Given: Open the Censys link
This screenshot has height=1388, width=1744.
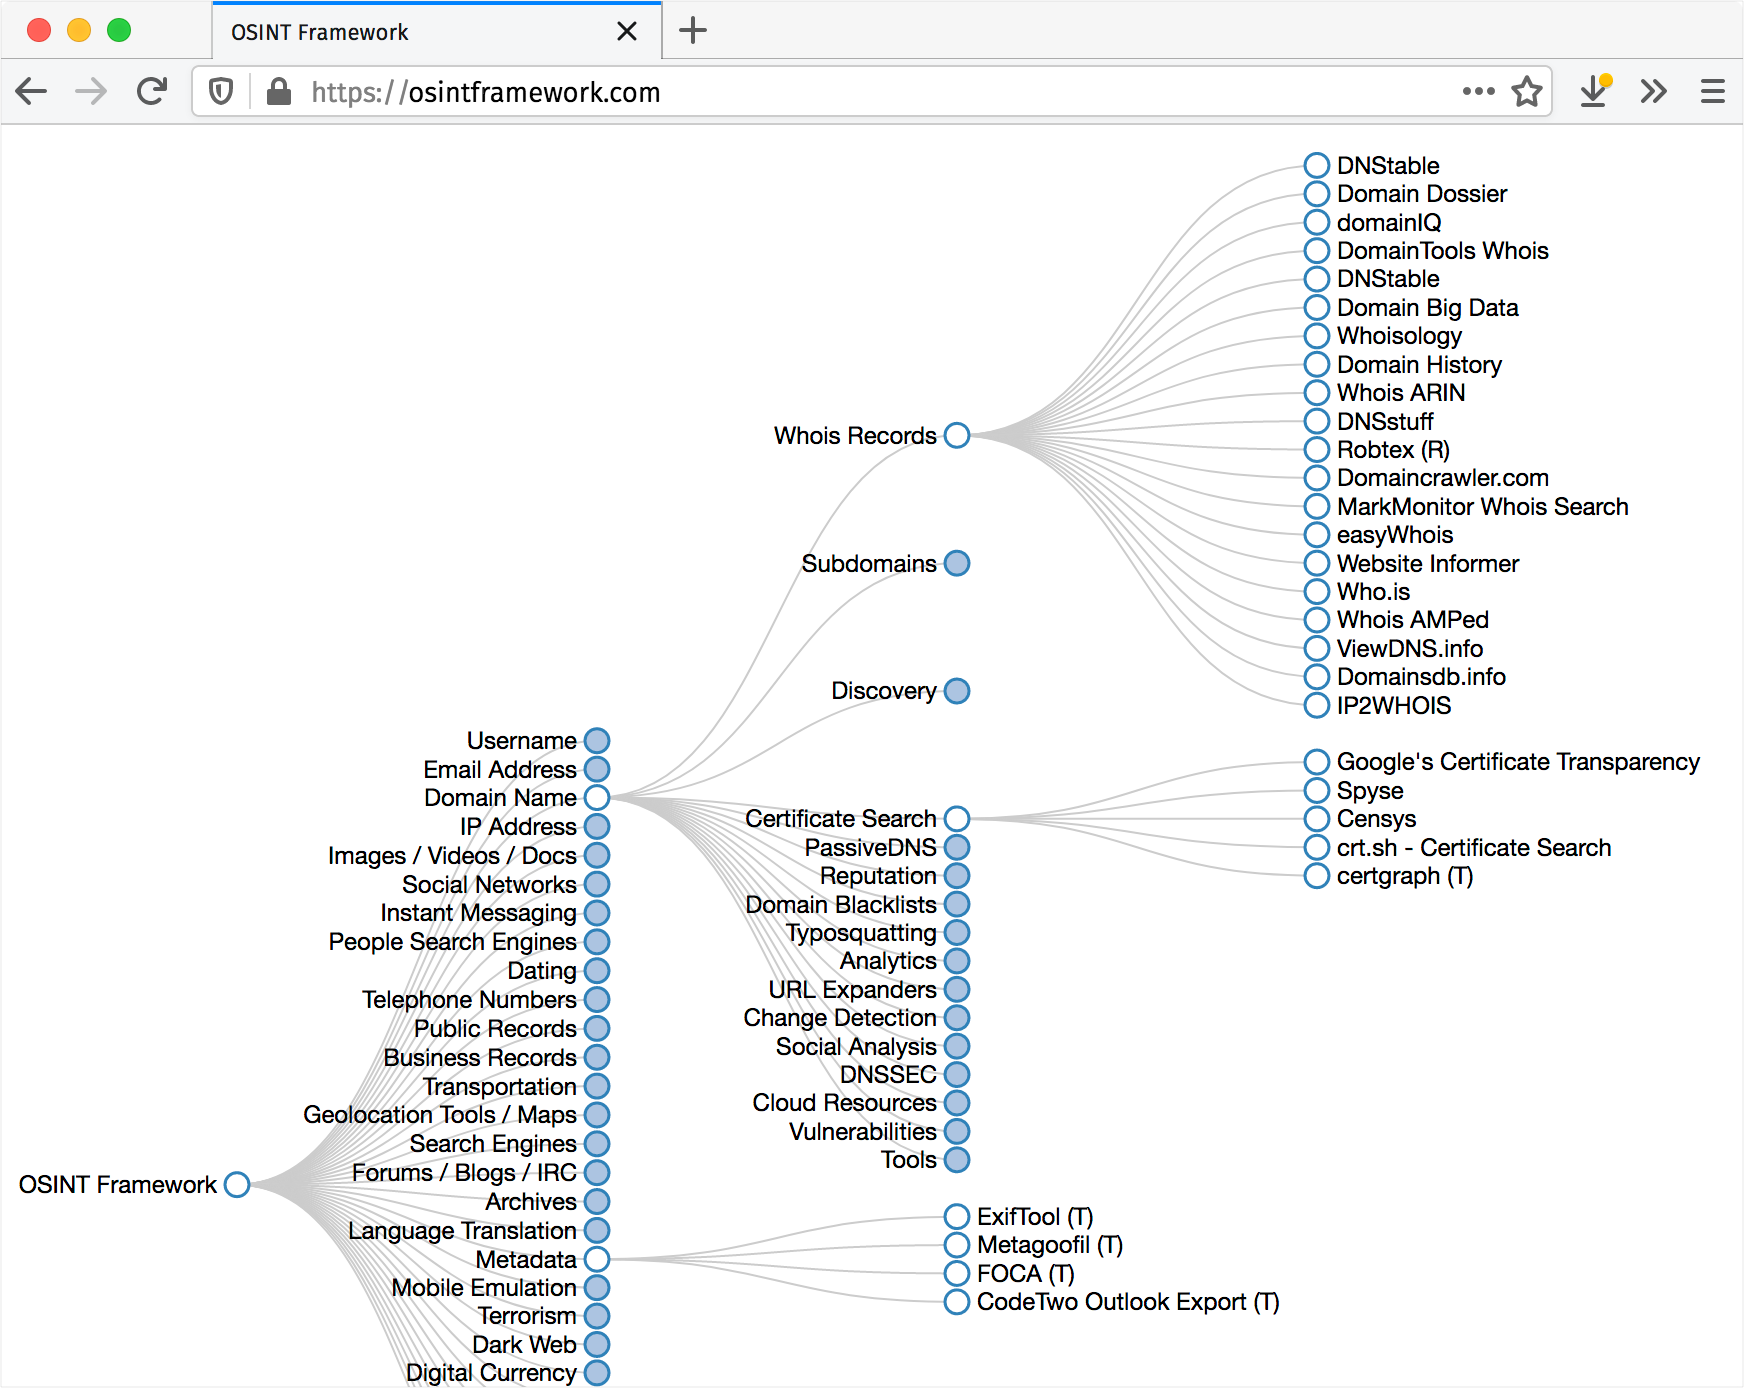Looking at the screenshot, I should click(x=1376, y=819).
